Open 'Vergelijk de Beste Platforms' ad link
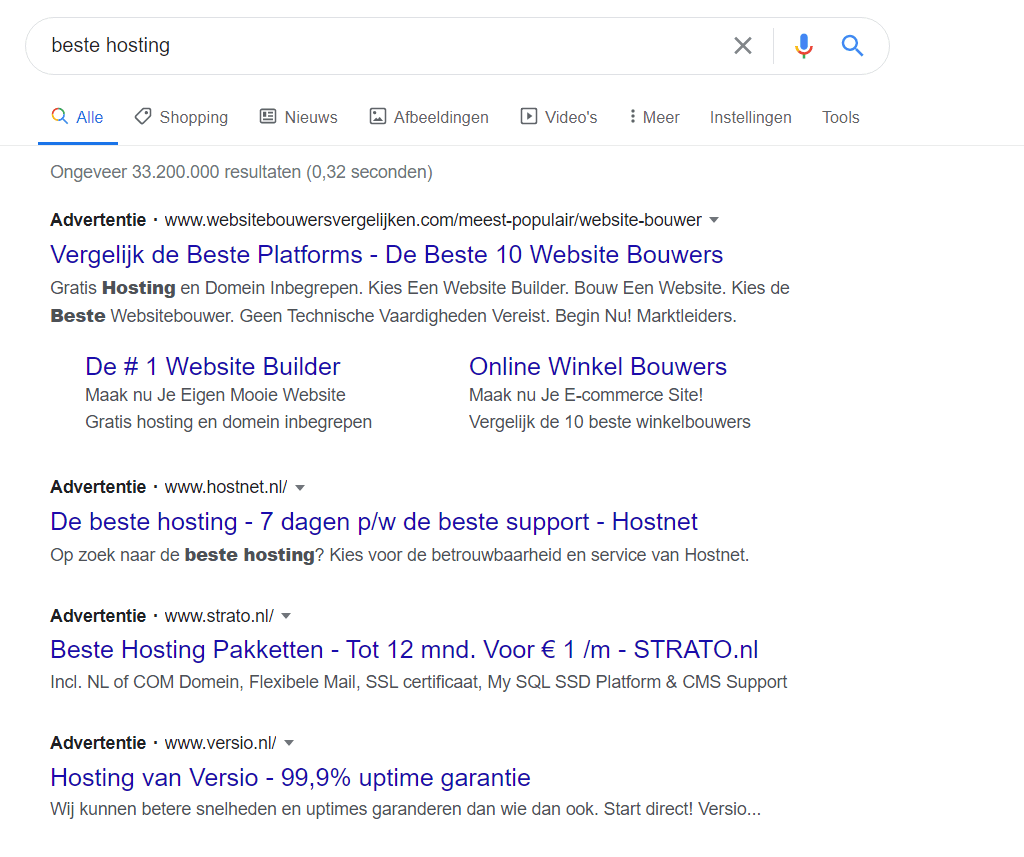The height and width of the screenshot is (857, 1024). tap(387, 255)
